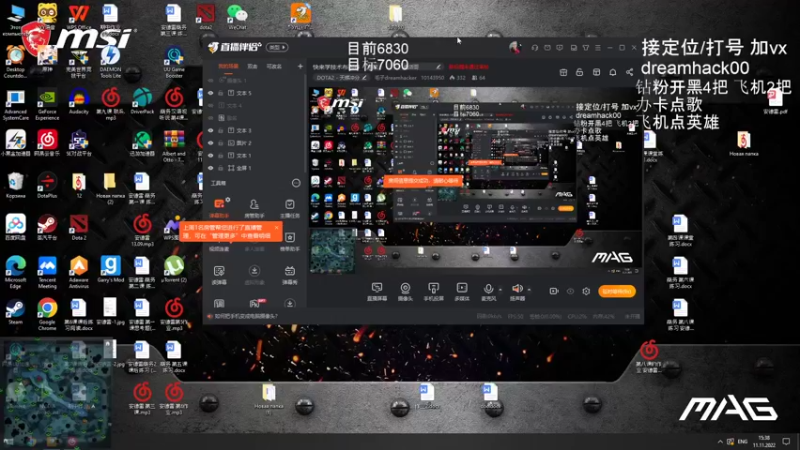Toggle the preview eye icon near settings
Image resolution: width=800 pixels, height=450 pixels.
(x=570, y=291)
